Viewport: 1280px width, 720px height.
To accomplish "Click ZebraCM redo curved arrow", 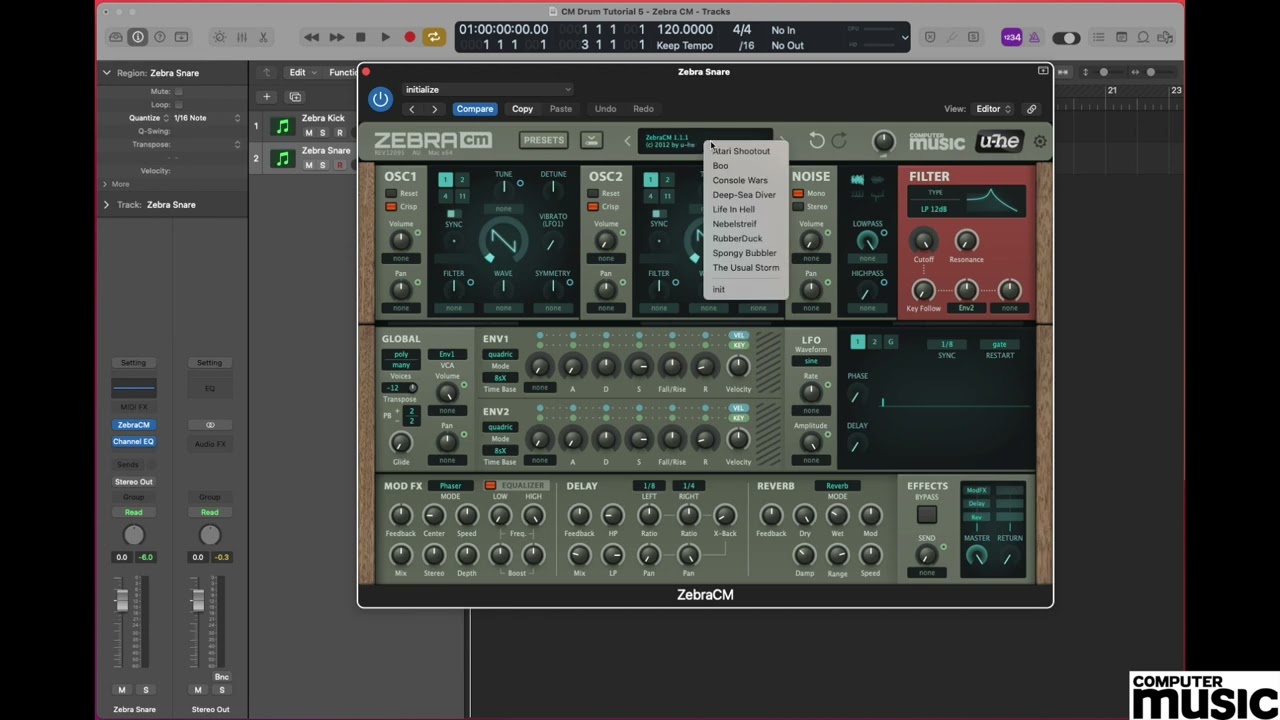I will tap(839, 141).
